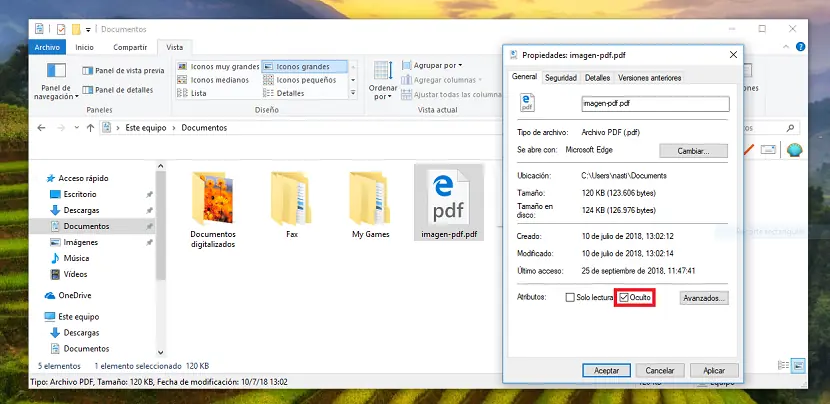830x404 pixels.
Task: Open the General tab in Propiedades
Action: (524, 77)
